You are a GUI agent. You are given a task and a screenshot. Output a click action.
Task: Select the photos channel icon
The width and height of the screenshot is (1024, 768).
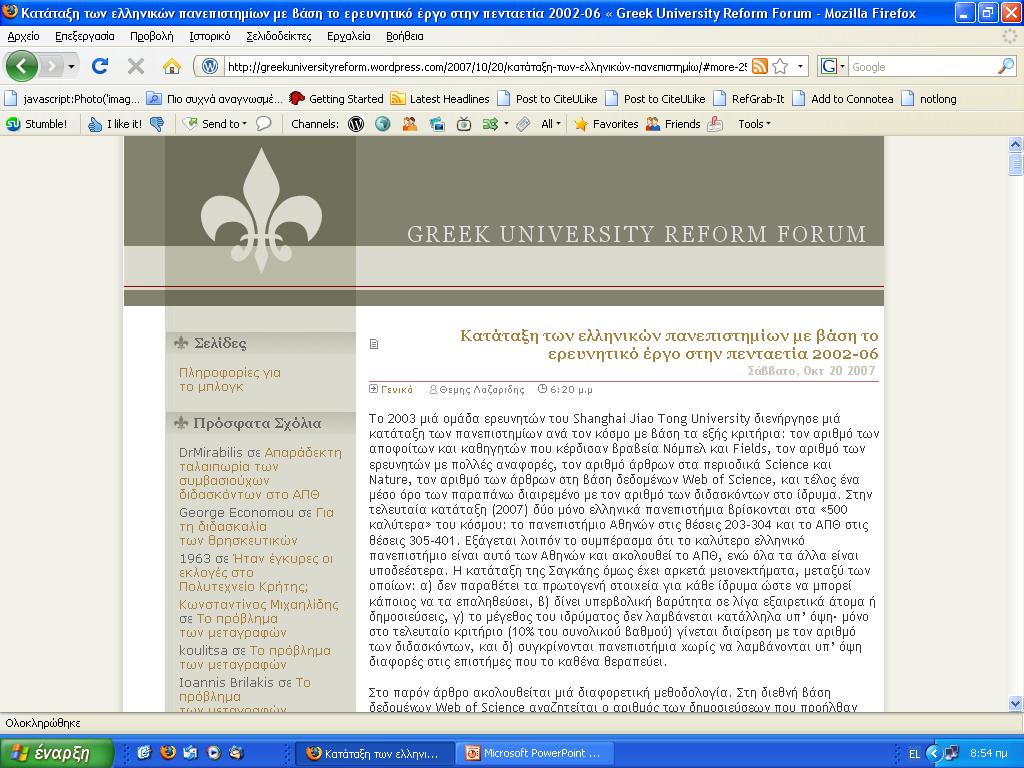click(x=437, y=124)
